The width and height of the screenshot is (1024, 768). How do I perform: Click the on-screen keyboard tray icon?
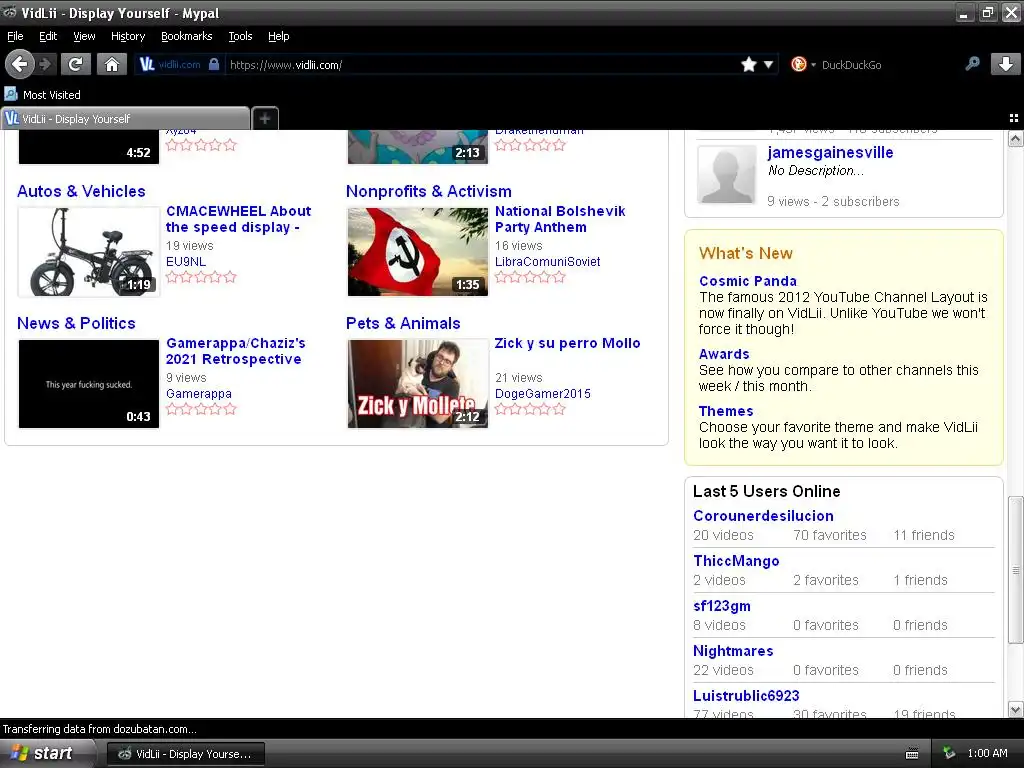tap(912, 754)
